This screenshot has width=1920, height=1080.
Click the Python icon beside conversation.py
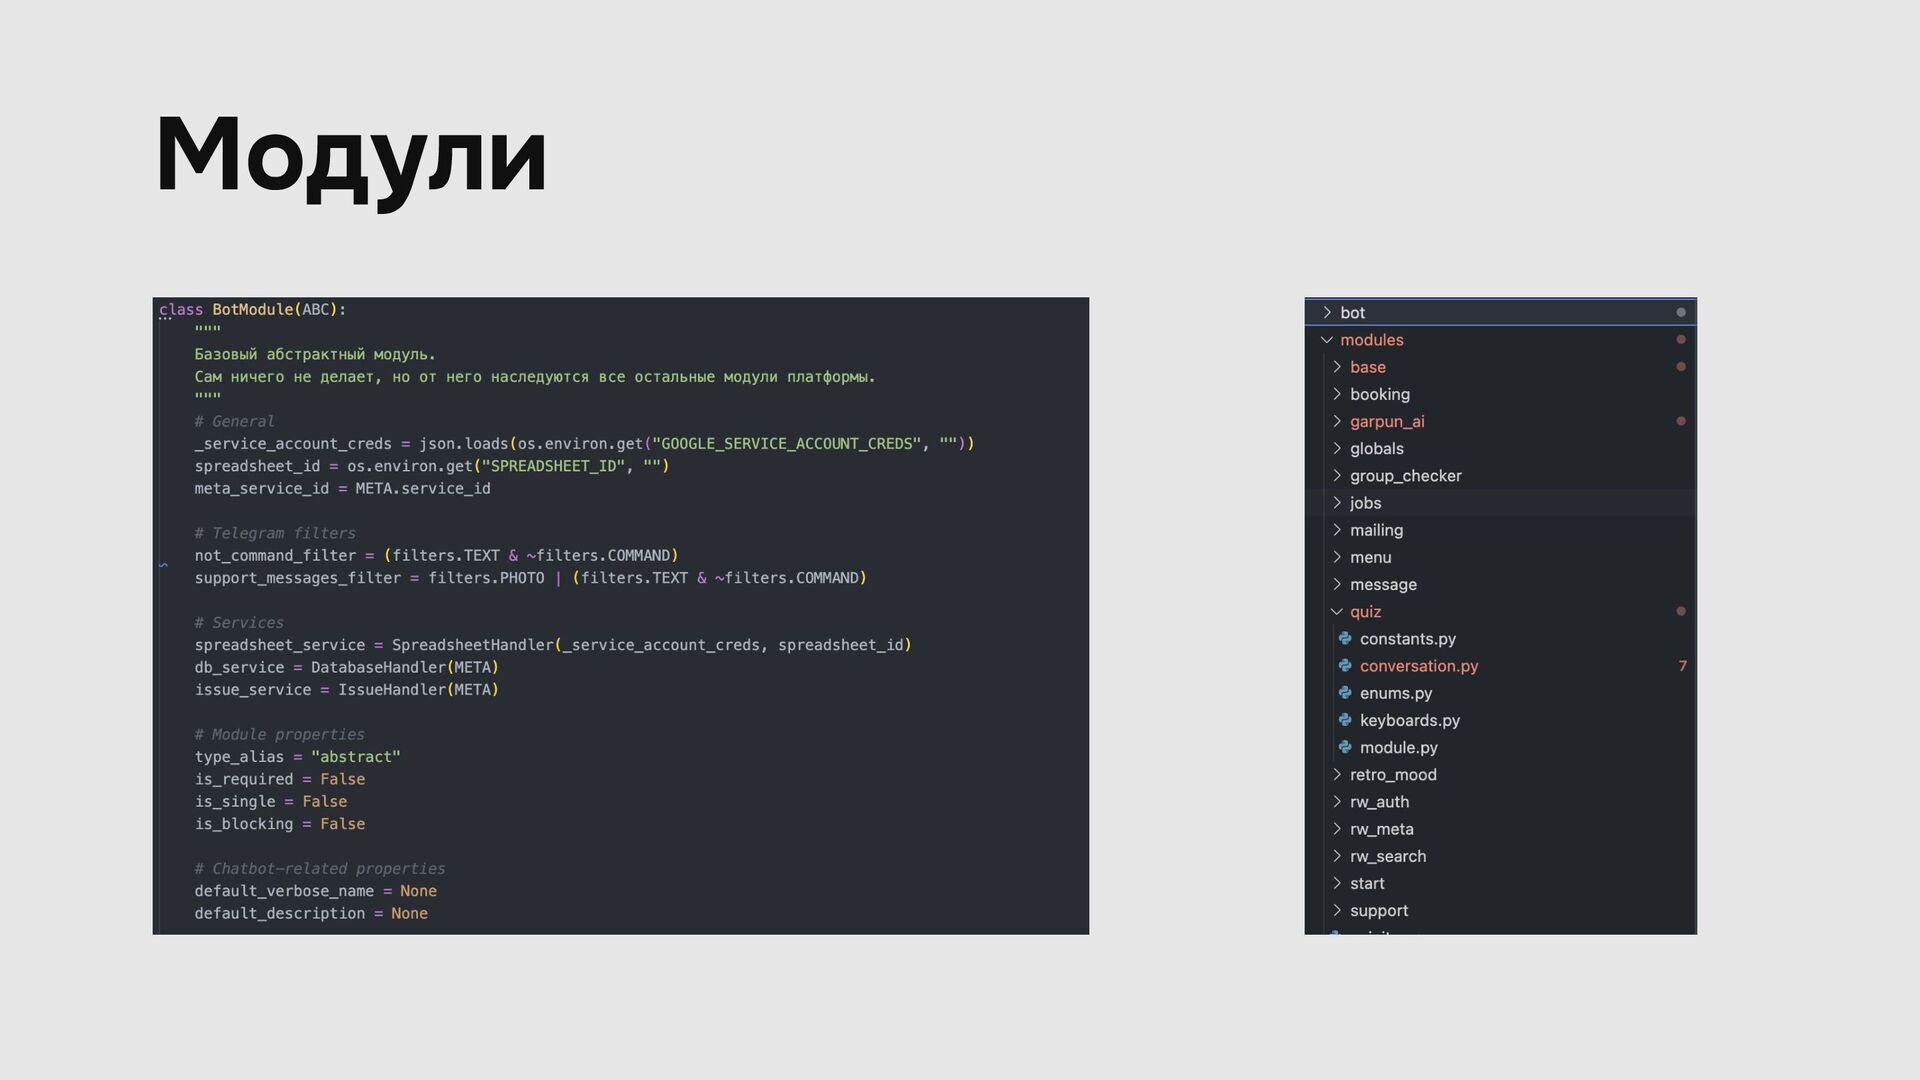(x=1345, y=666)
